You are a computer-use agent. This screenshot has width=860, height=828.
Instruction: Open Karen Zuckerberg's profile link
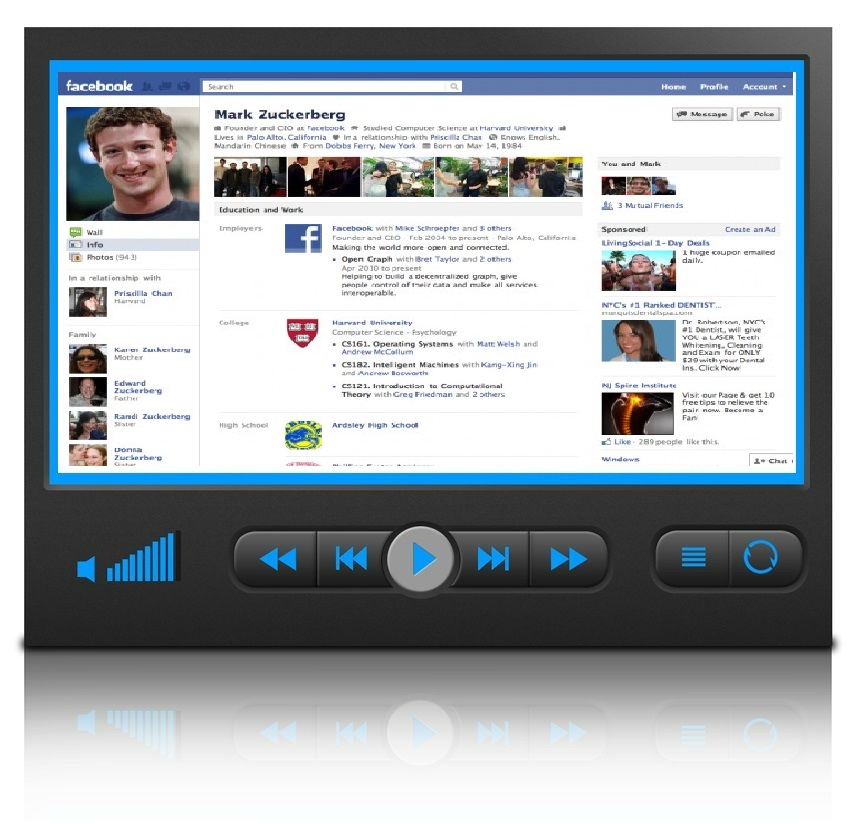152,349
